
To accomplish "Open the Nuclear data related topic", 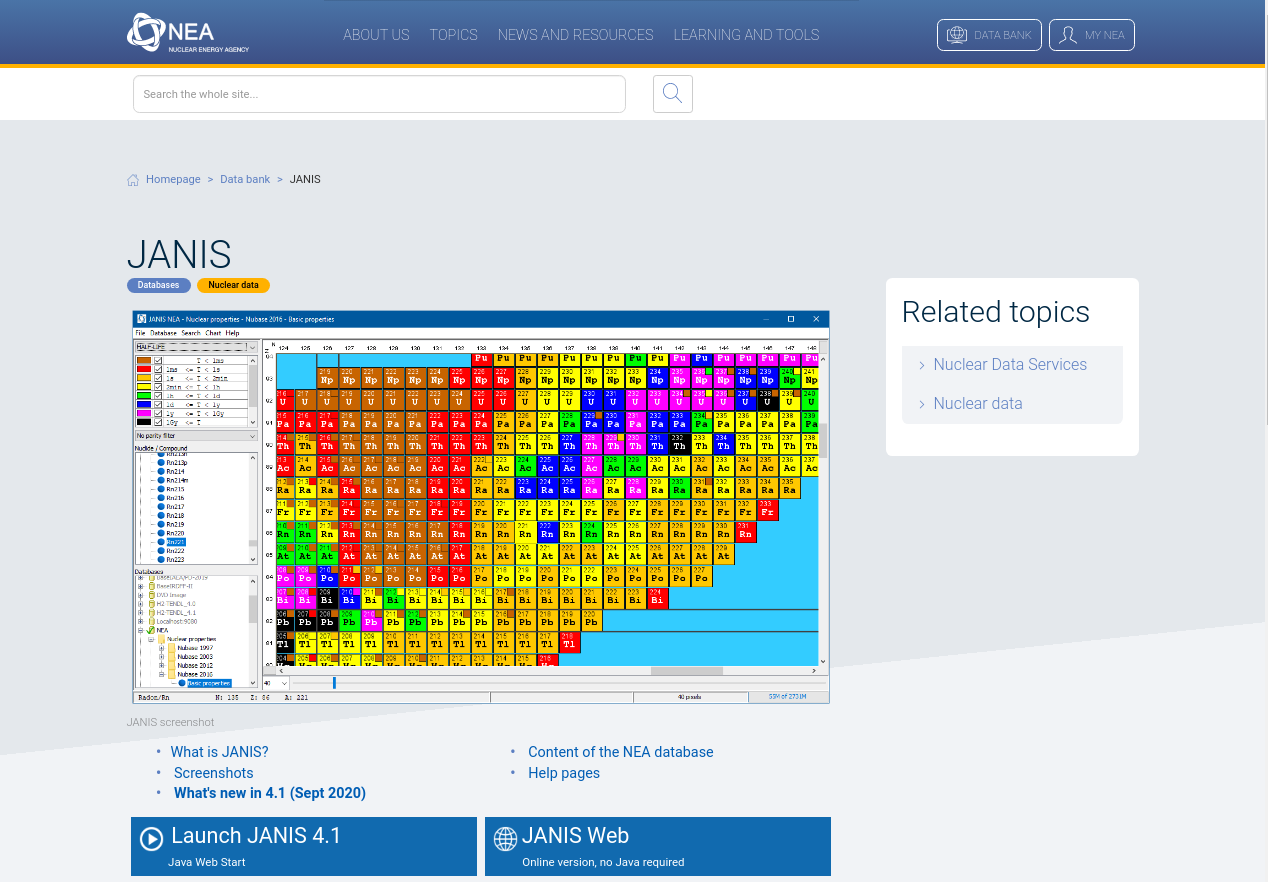I will 978,404.
